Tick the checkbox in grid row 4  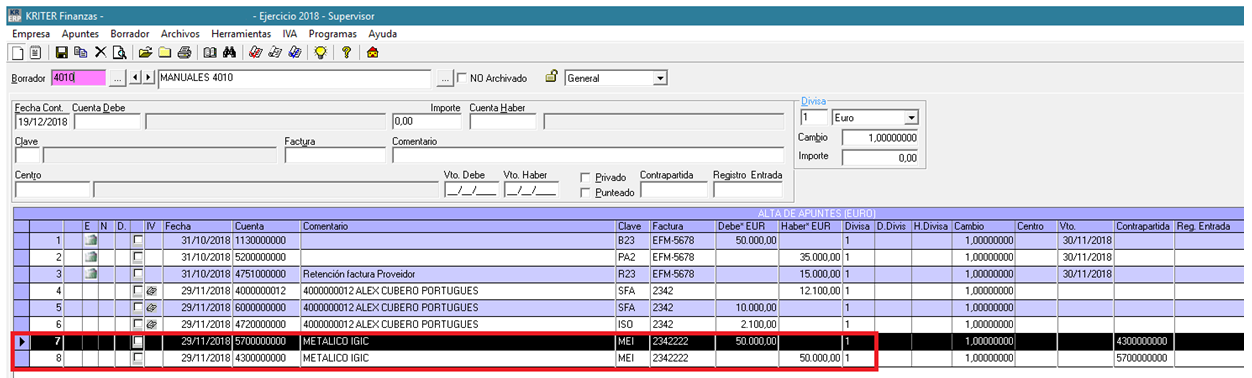[138, 290]
